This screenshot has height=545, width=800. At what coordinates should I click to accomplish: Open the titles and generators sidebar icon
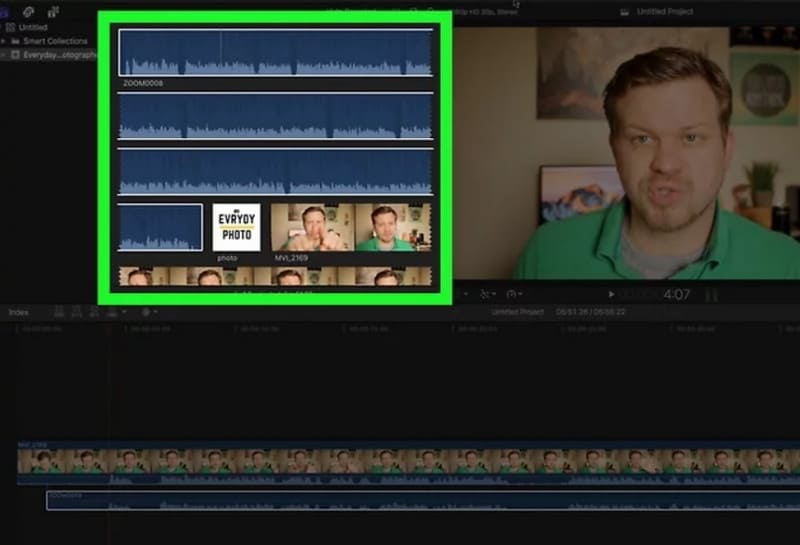54,11
